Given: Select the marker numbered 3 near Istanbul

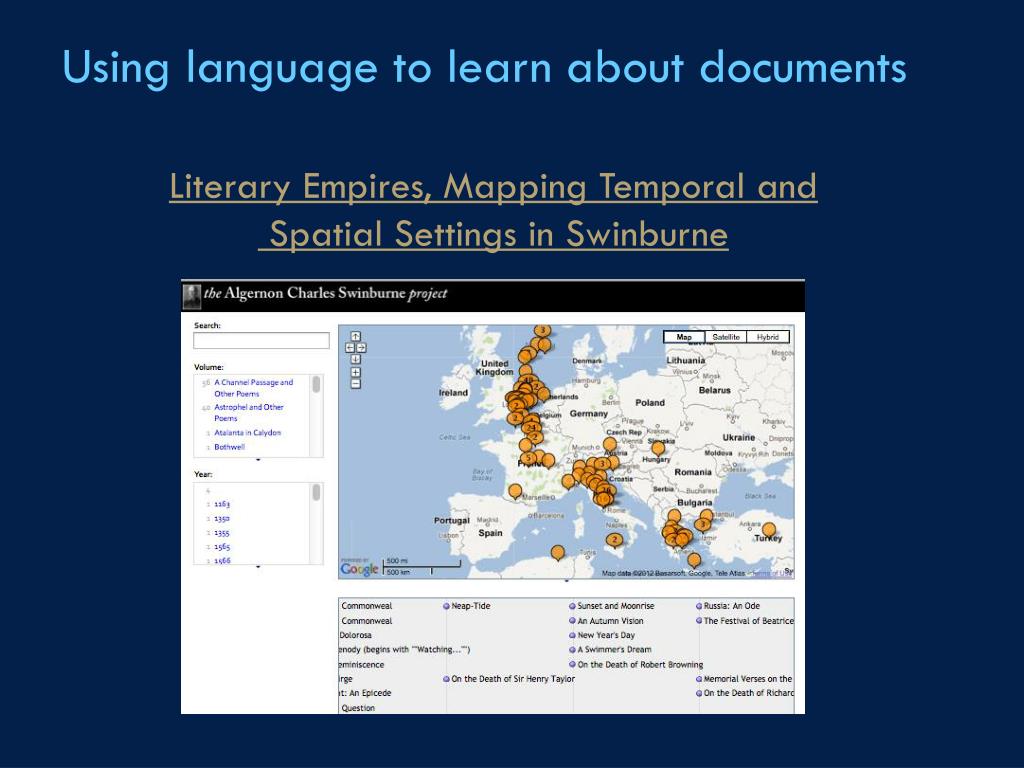Looking at the screenshot, I should click(x=702, y=524).
